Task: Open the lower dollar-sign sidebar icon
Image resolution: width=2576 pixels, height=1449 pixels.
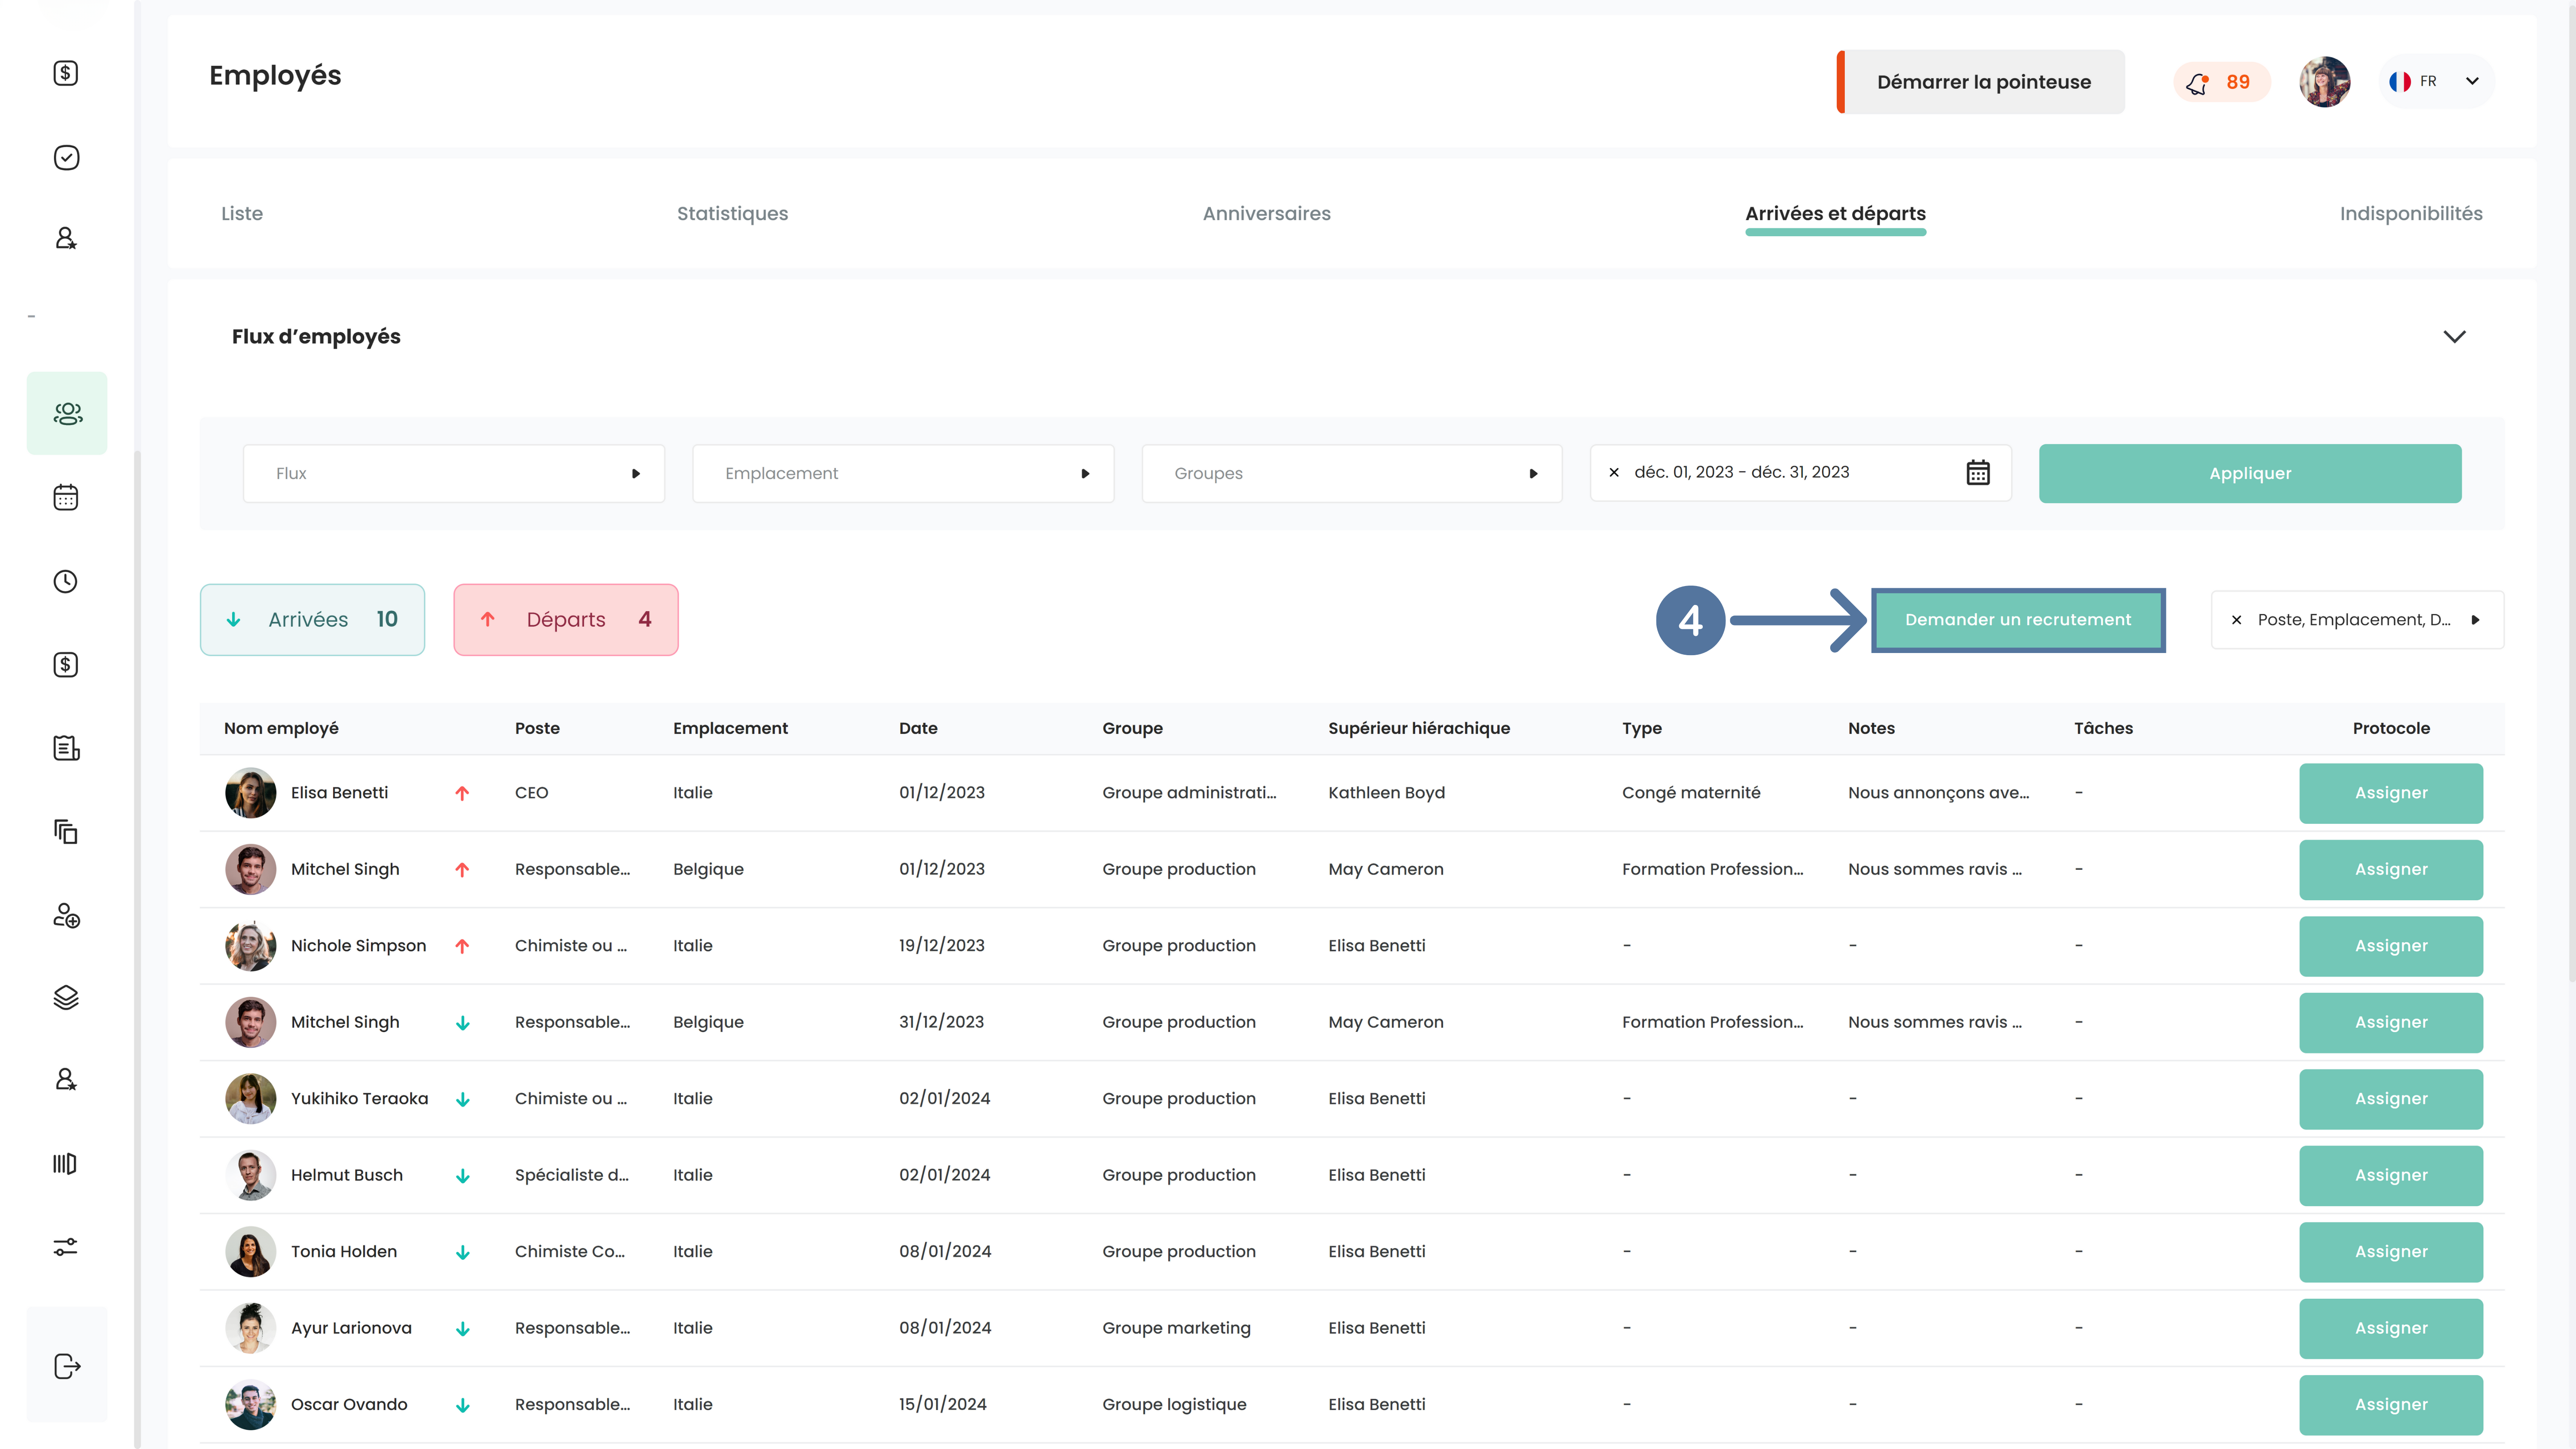Action: pyautogui.click(x=66, y=665)
